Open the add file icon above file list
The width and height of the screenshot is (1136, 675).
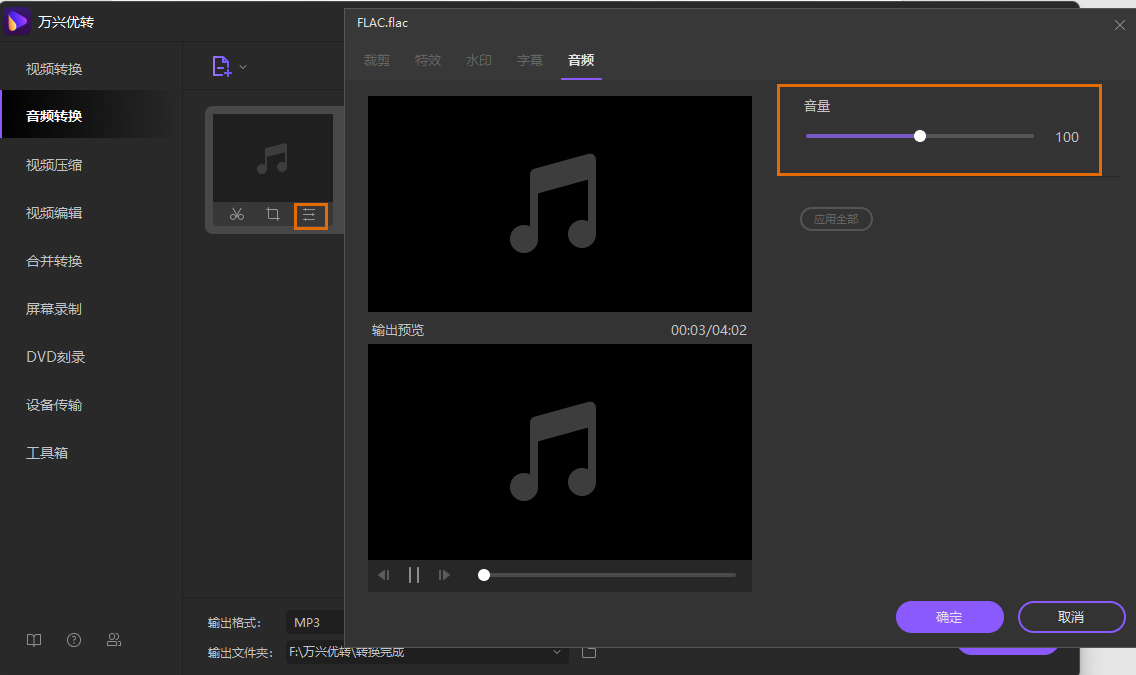tap(224, 65)
